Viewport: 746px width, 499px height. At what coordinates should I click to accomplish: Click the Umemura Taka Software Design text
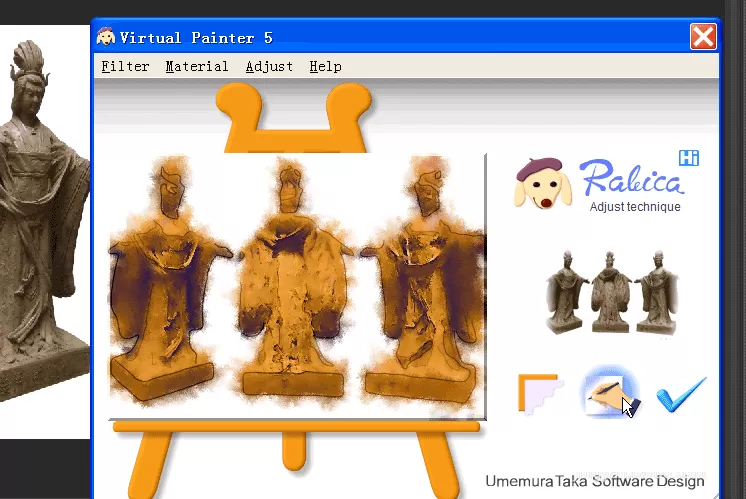pyautogui.click(x=595, y=481)
